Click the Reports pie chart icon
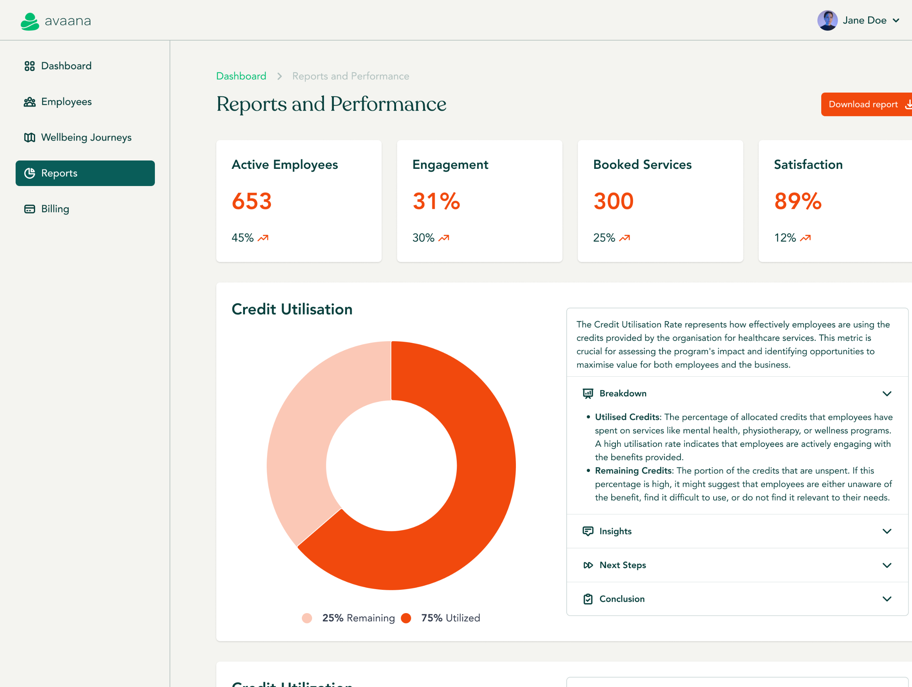Image resolution: width=912 pixels, height=687 pixels. pos(29,173)
